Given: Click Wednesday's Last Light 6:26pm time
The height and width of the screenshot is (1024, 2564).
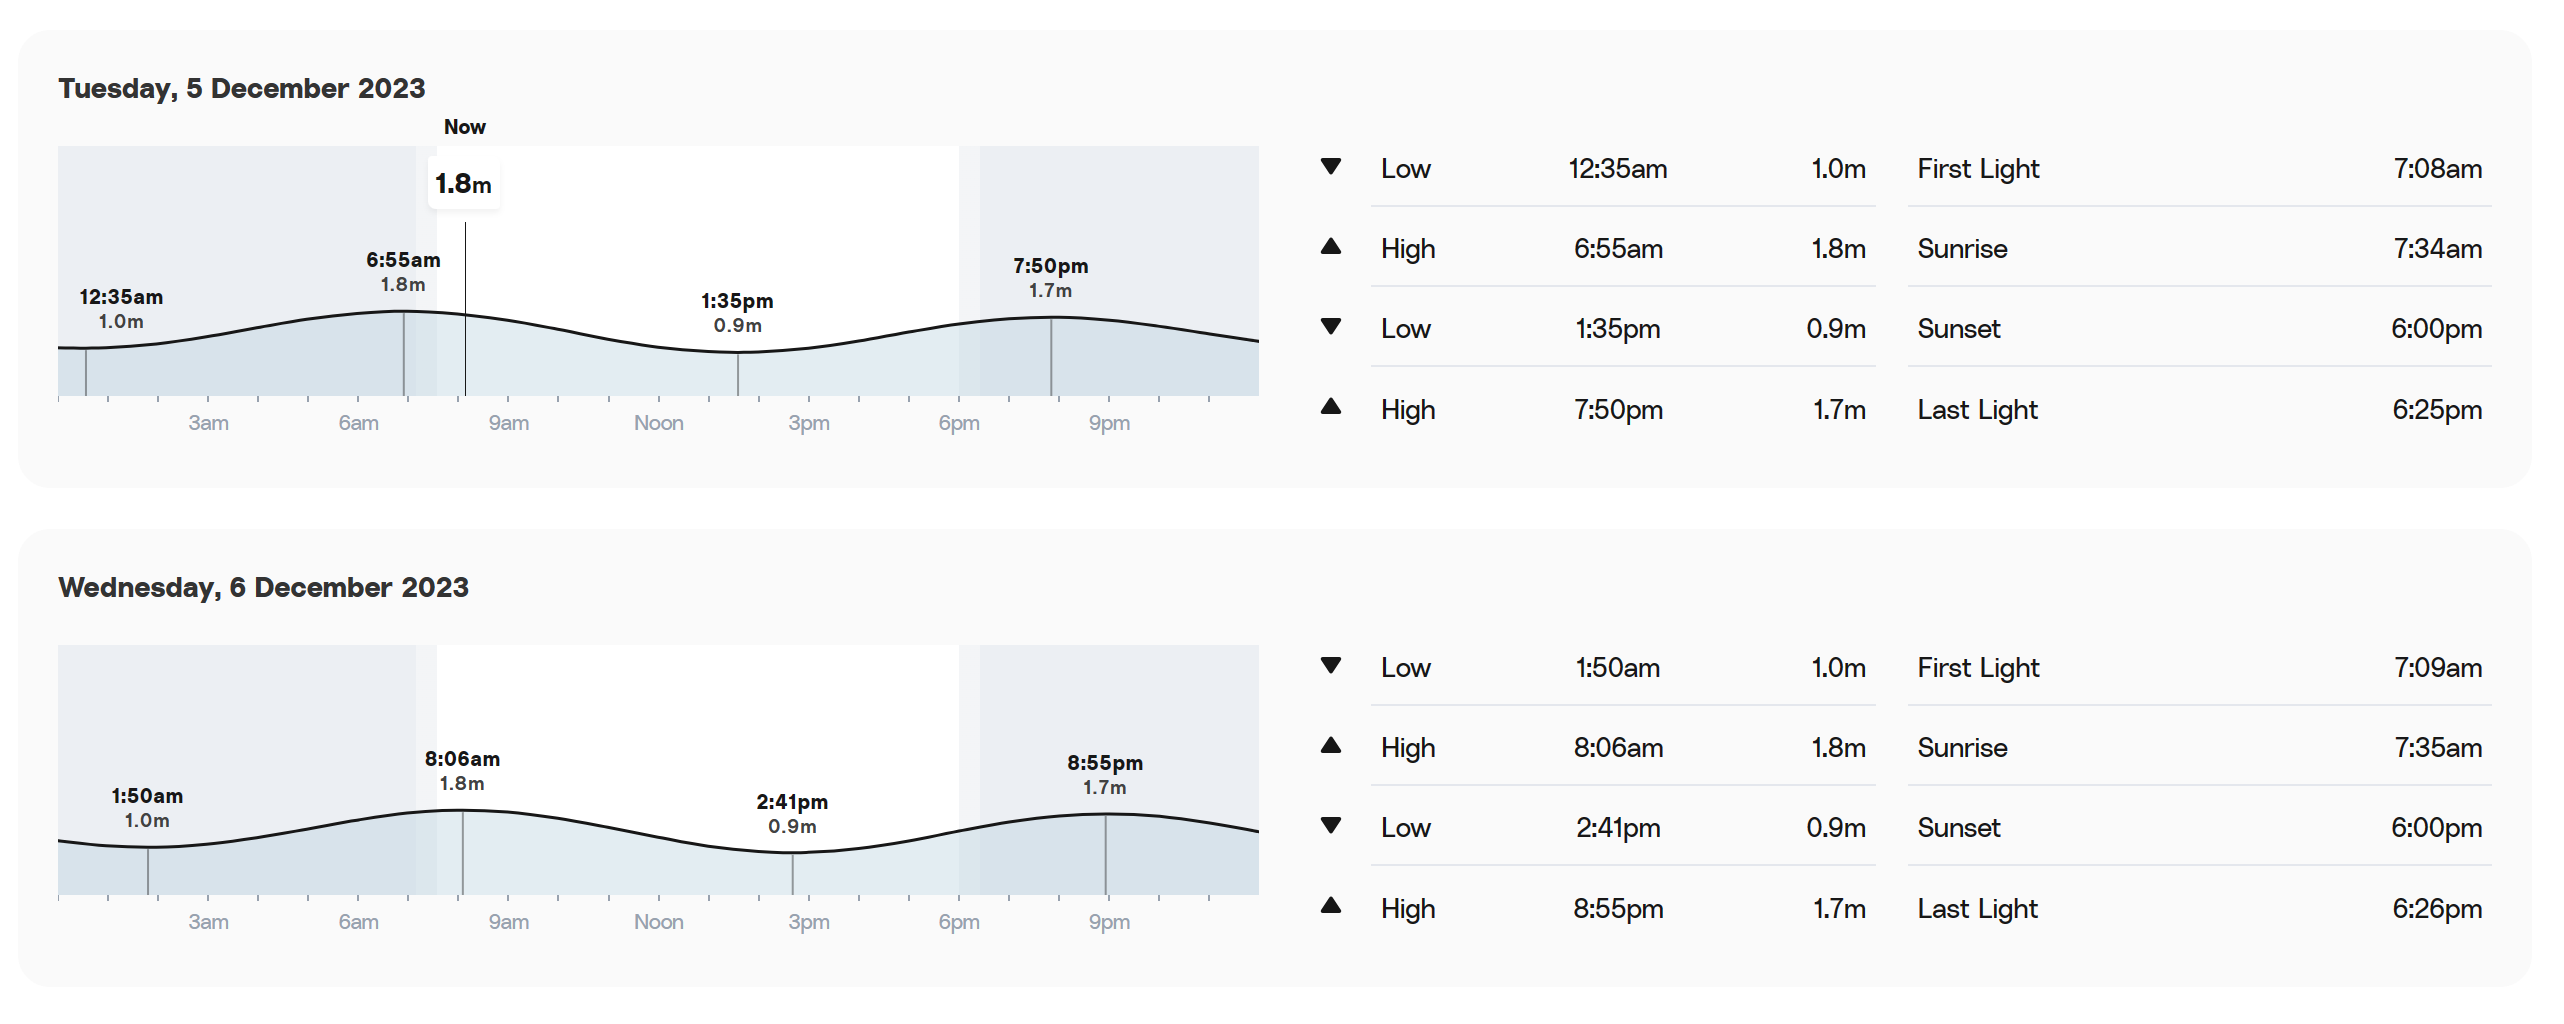Looking at the screenshot, I should [x=2437, y=909].
